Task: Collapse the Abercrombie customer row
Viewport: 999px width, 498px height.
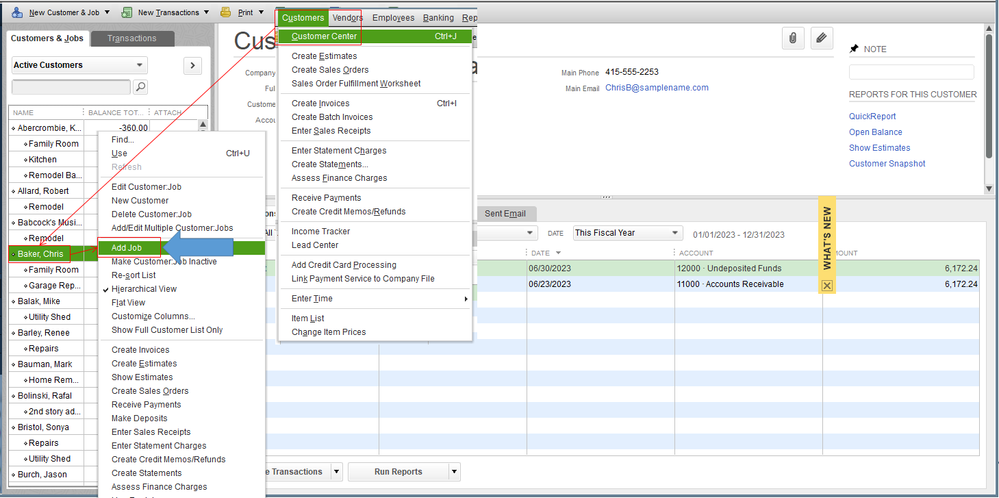Action: pyautogui.click(x=13, y=128)
